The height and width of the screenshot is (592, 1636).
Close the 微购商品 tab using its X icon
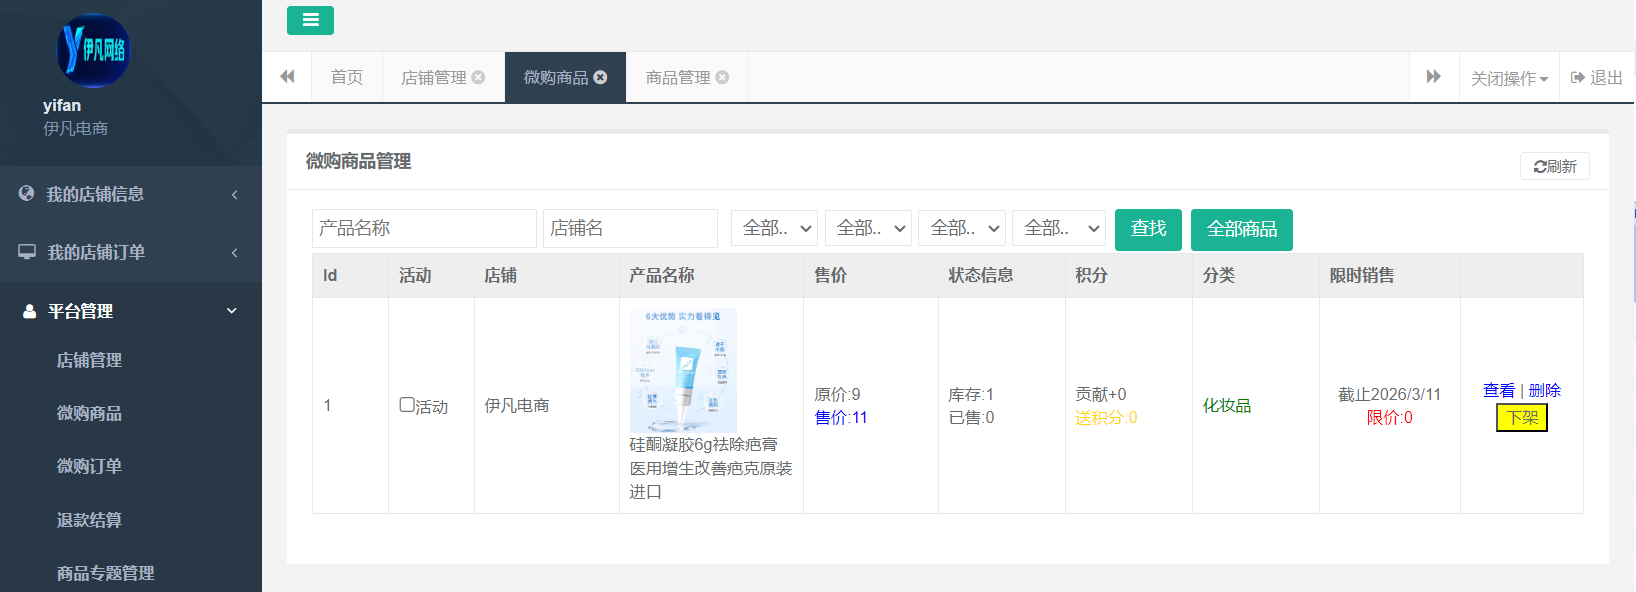coord(600,77)
